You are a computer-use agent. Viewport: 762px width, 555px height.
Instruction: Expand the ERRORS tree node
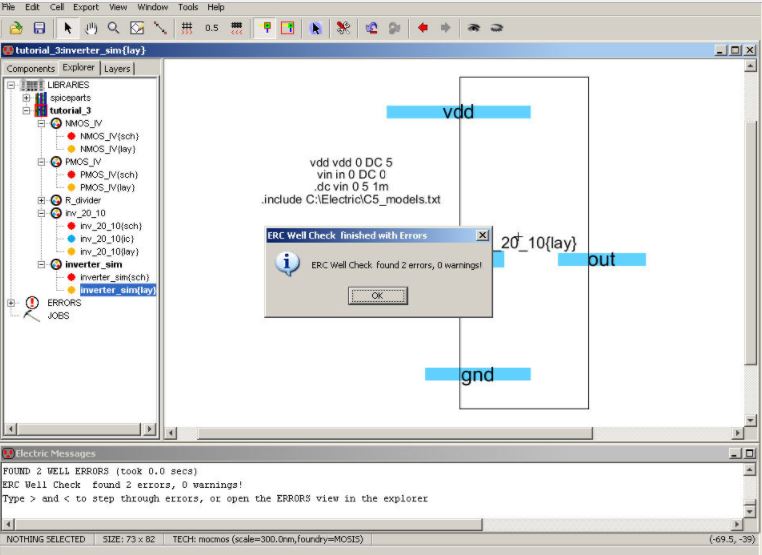12,302
